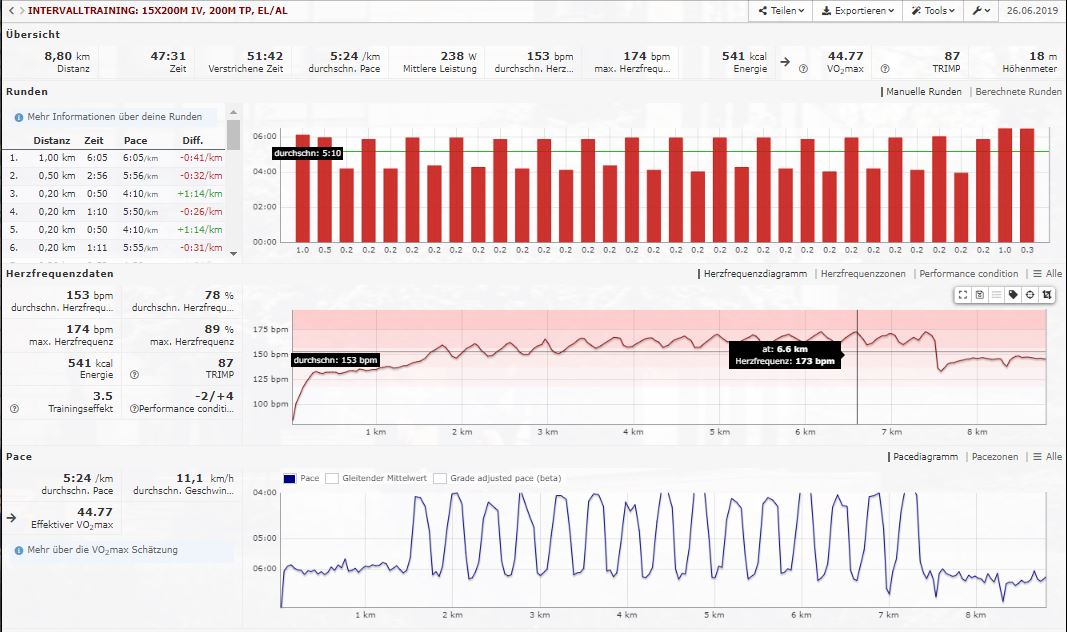Click the fullscreen icon in heart rate chart
Viewport: 1067px width, 632px height.
(962, 294)
